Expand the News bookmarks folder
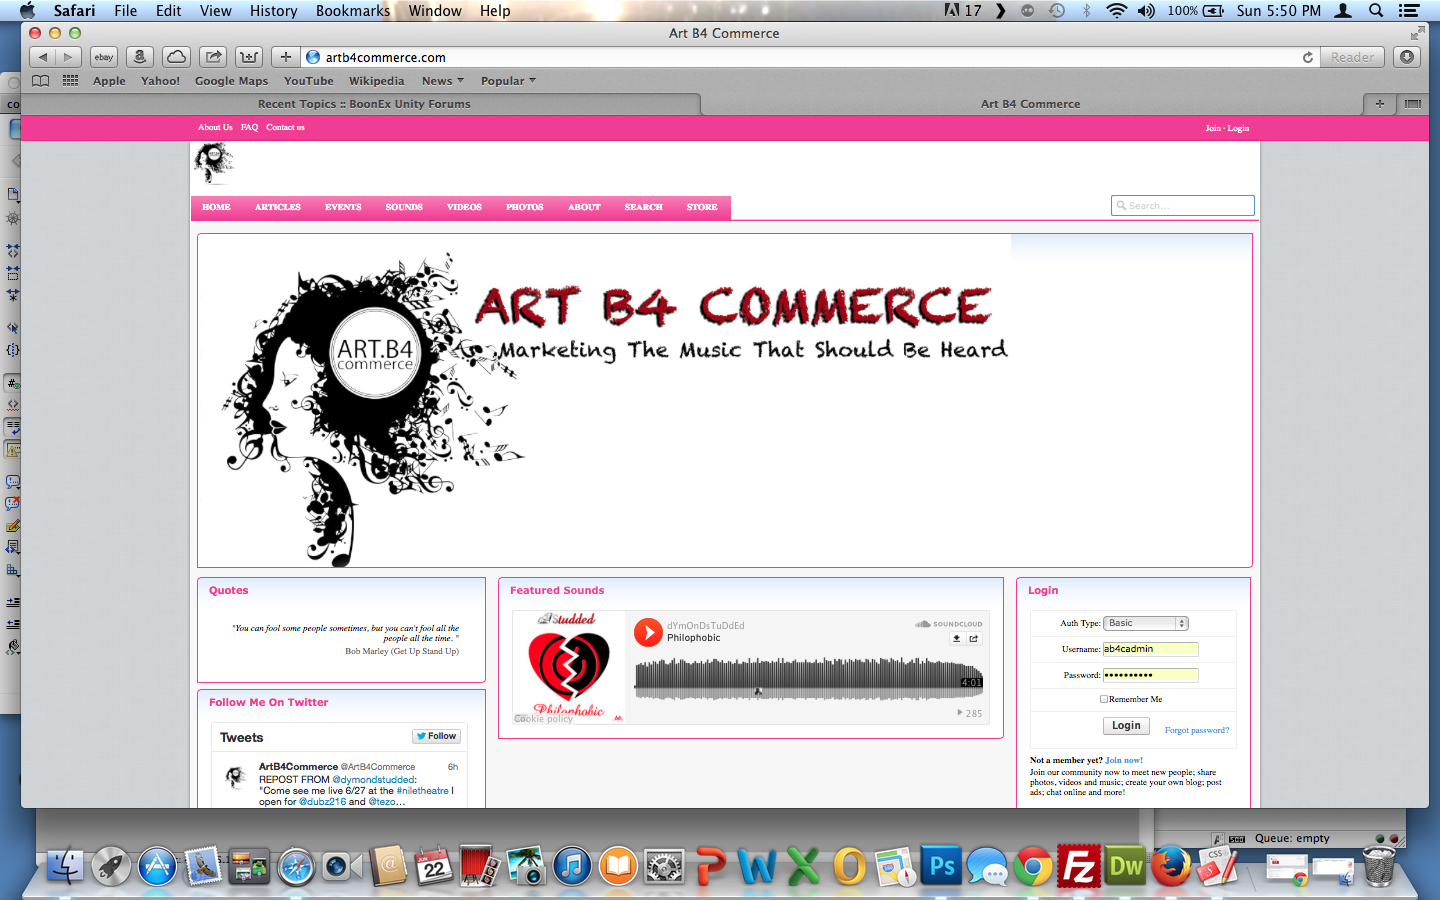 click(x=442, y=81)
